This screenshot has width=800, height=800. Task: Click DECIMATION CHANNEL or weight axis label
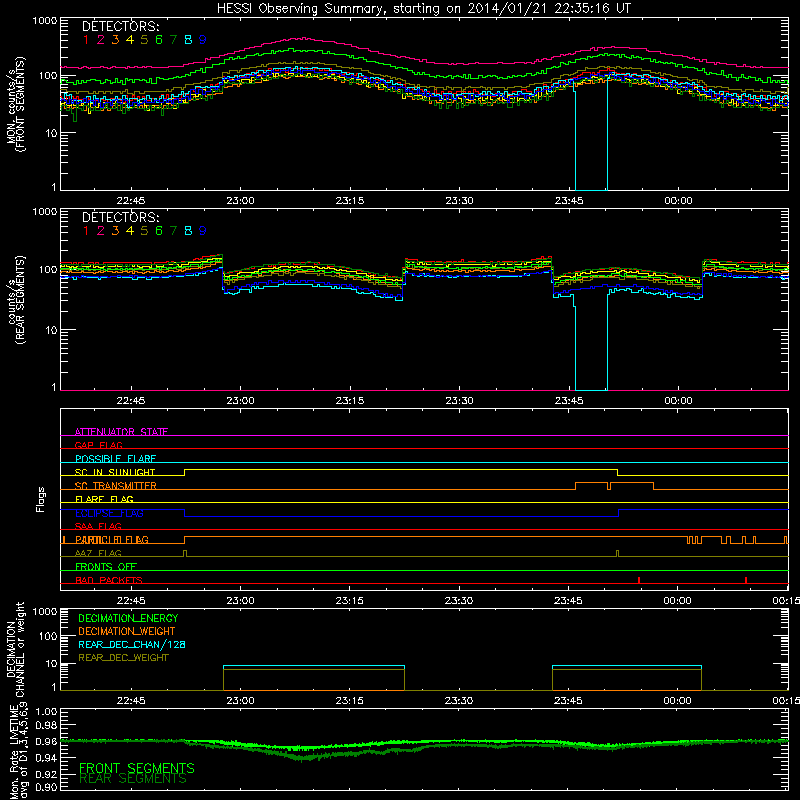[x=16, y=649]
